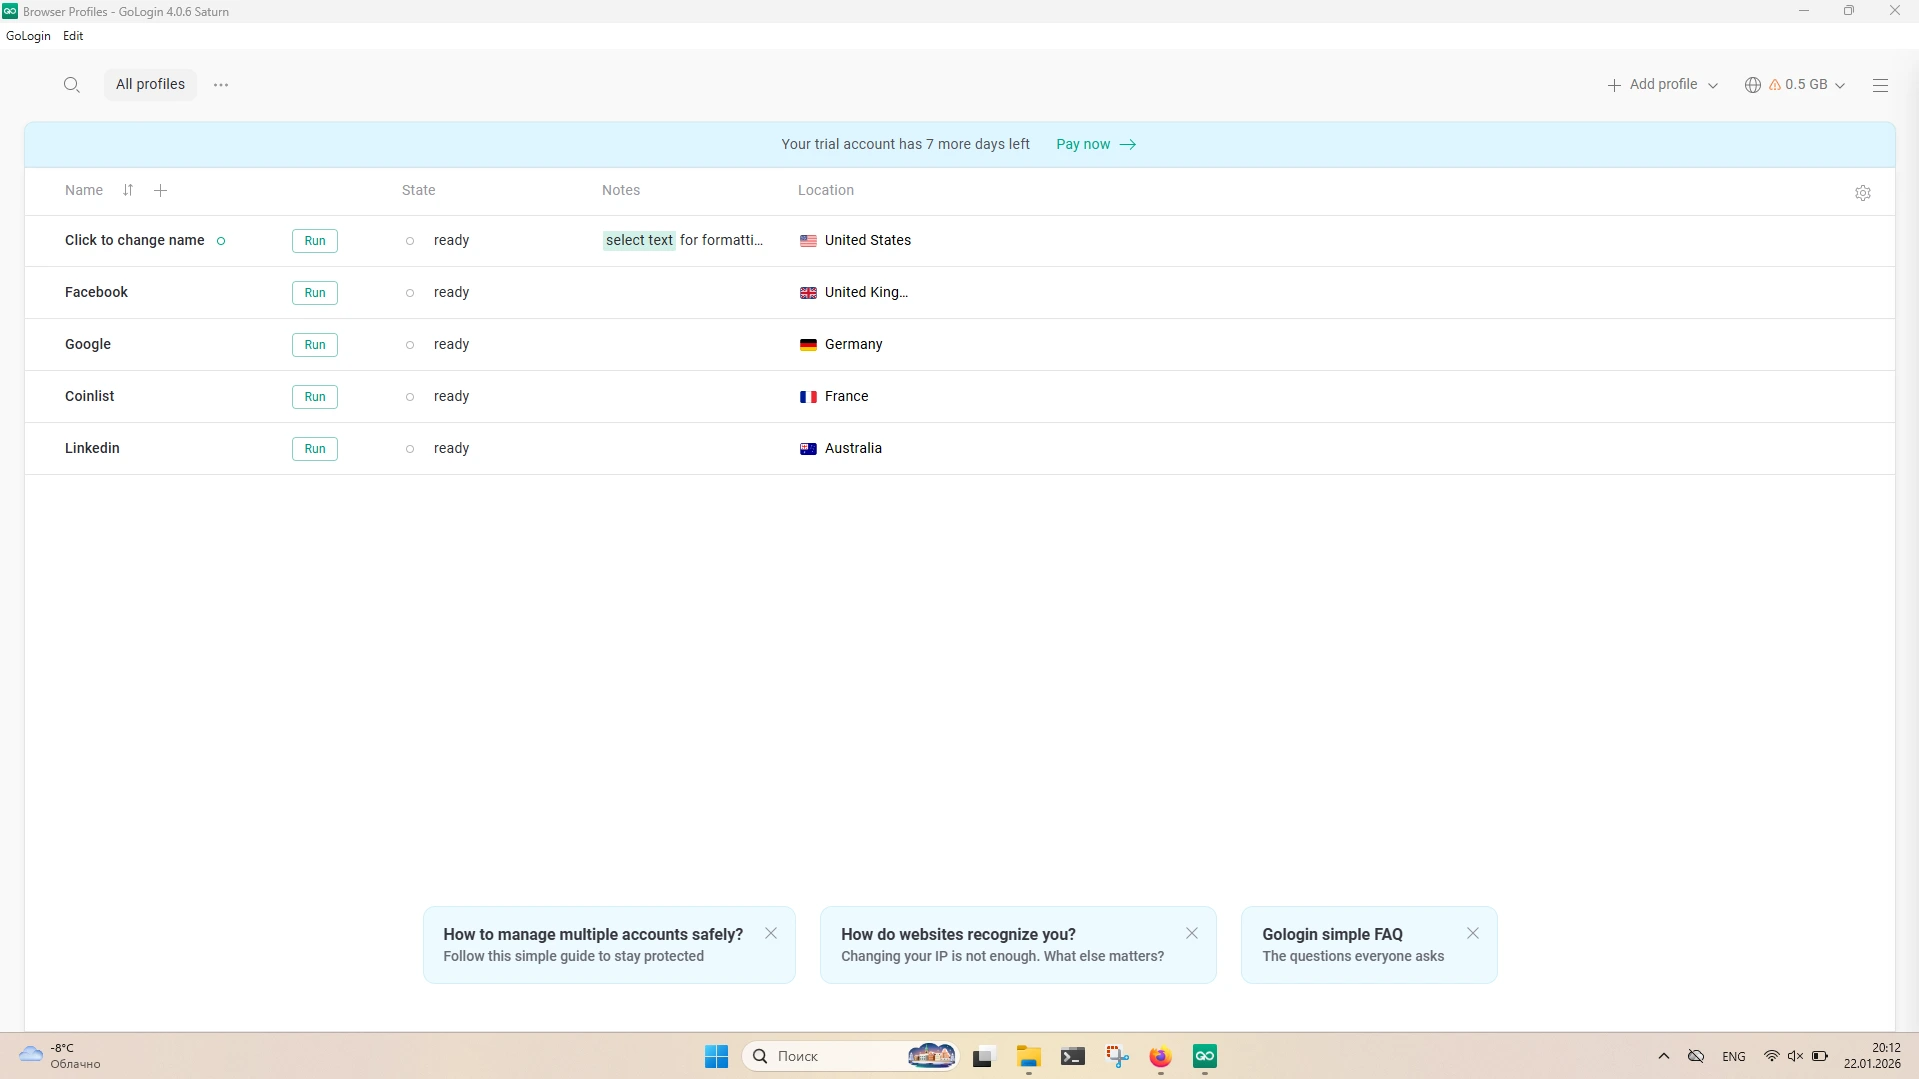
Task: Select the All profiles tab
Action: click(150, 85)
